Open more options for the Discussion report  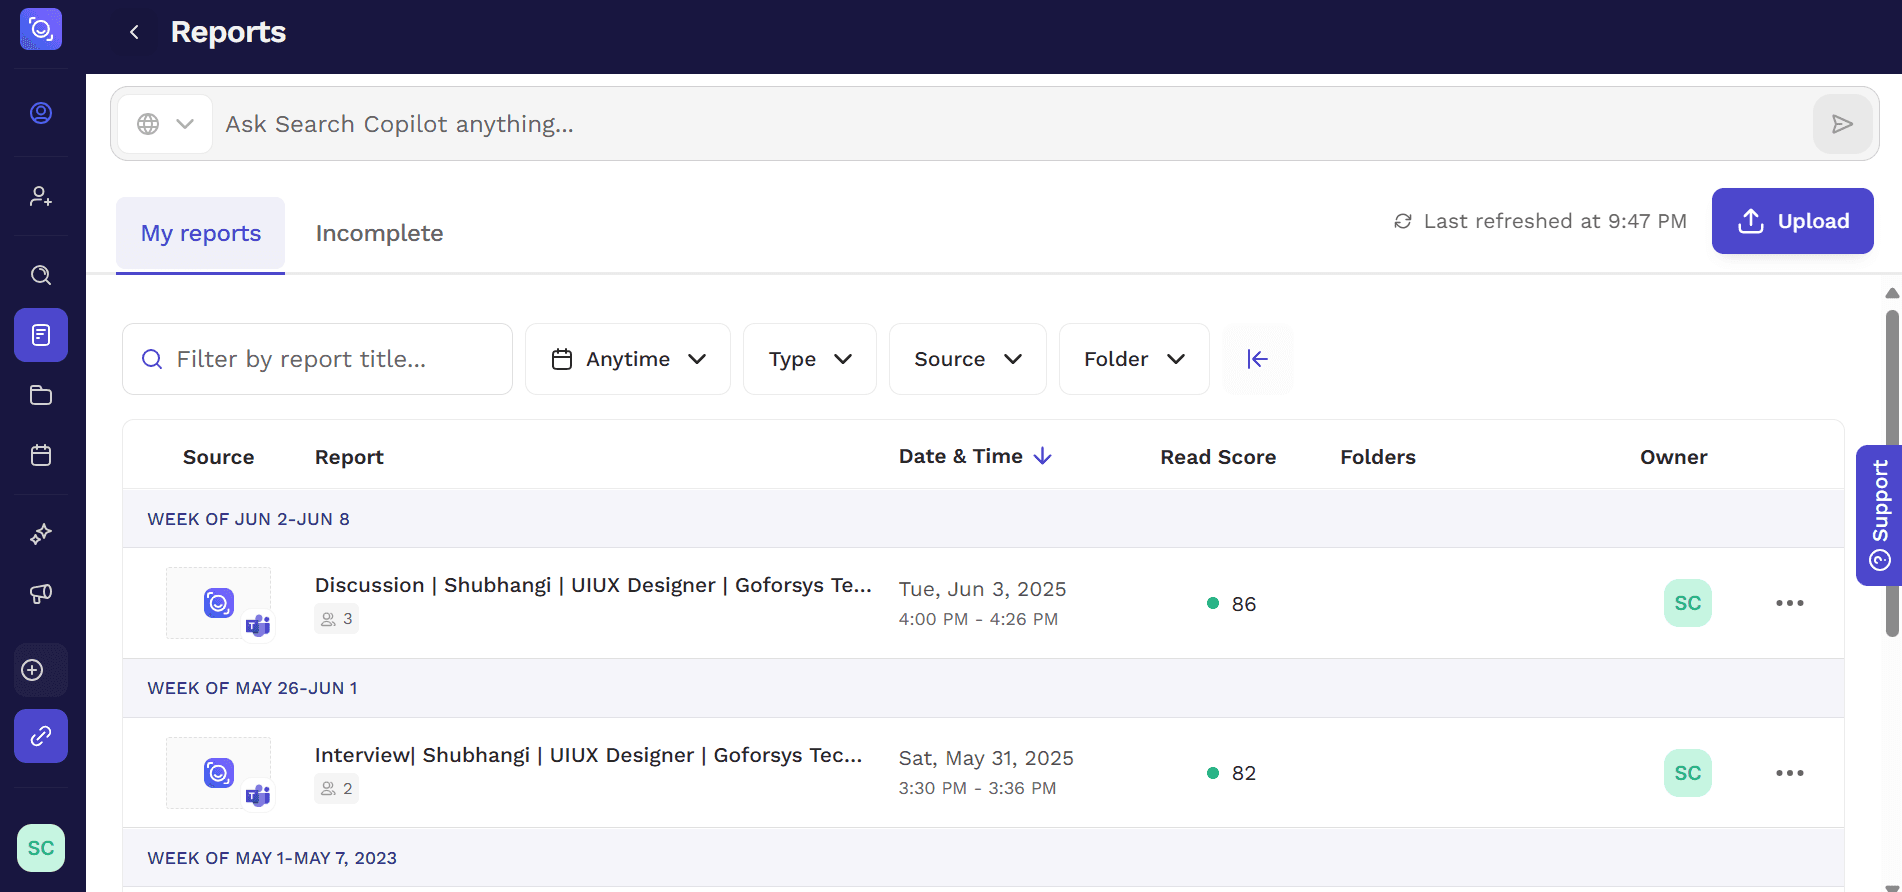(1790, 603)
